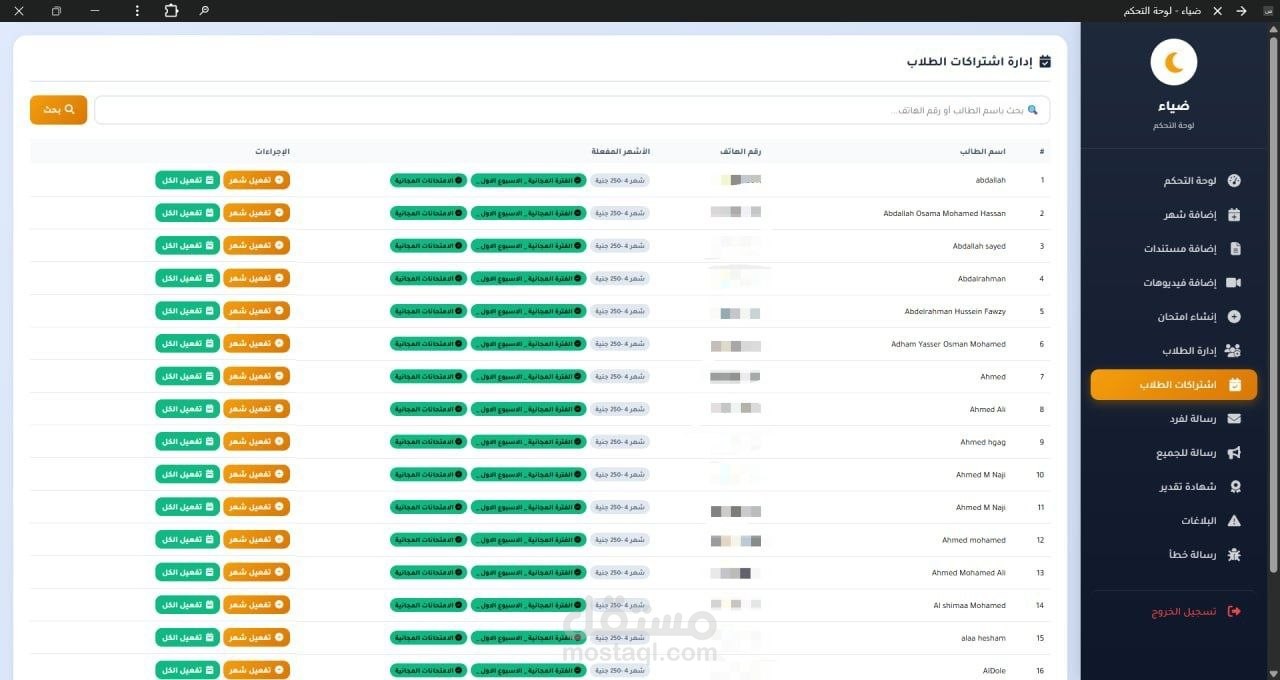Open the إضافة فيديوهات video camera icon
Viewport: 1280px width, 680px height.
click(1234, 283)
